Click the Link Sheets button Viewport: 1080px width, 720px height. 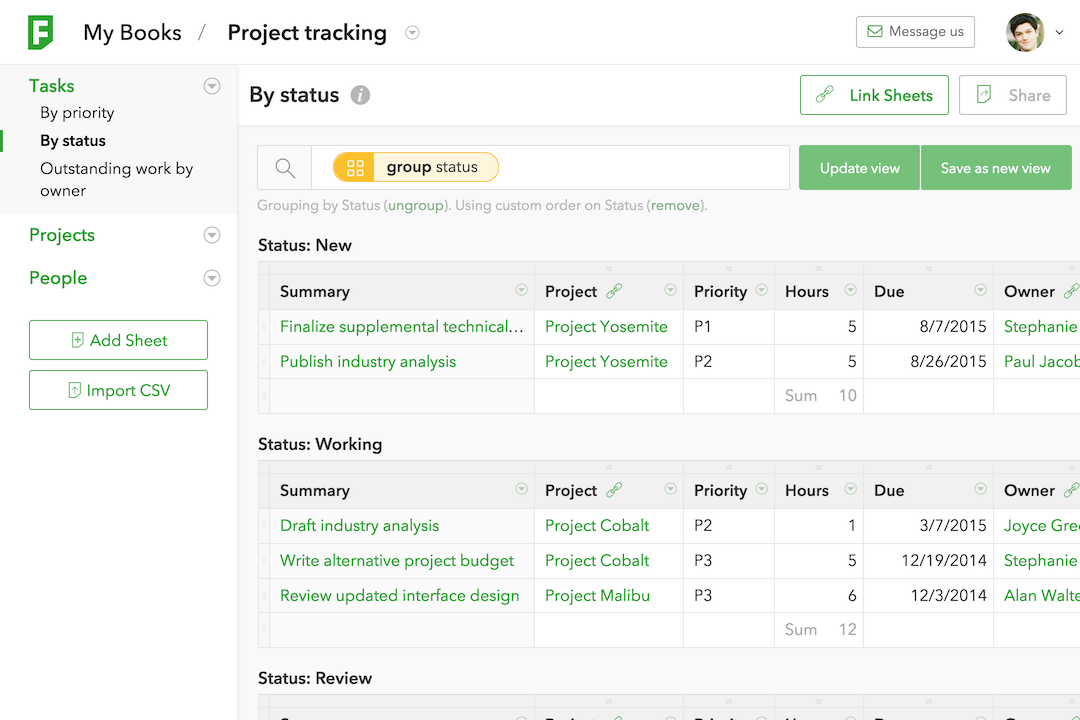pyautogui.click(x=874, y=95)
